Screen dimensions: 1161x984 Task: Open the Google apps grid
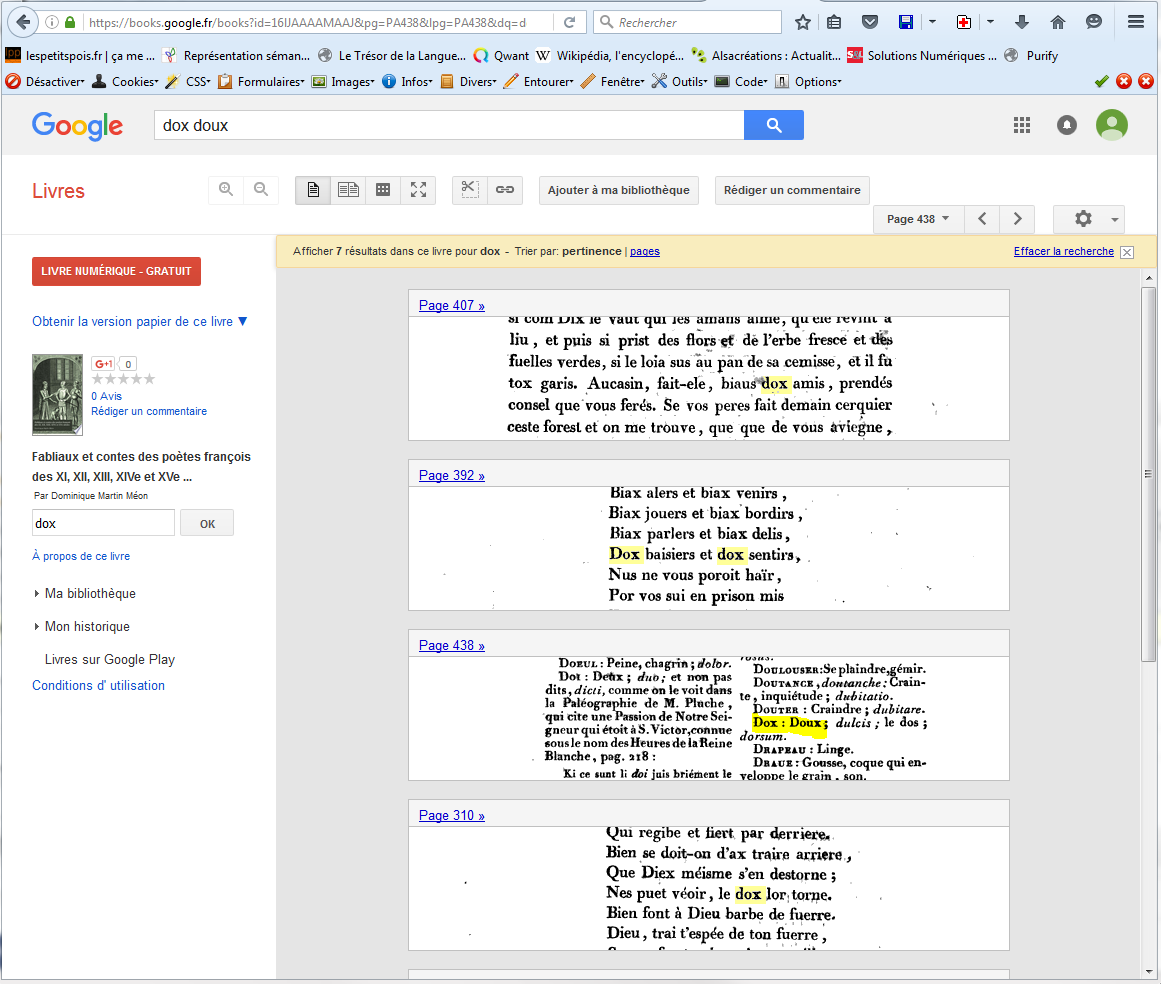coord(1021,125)
